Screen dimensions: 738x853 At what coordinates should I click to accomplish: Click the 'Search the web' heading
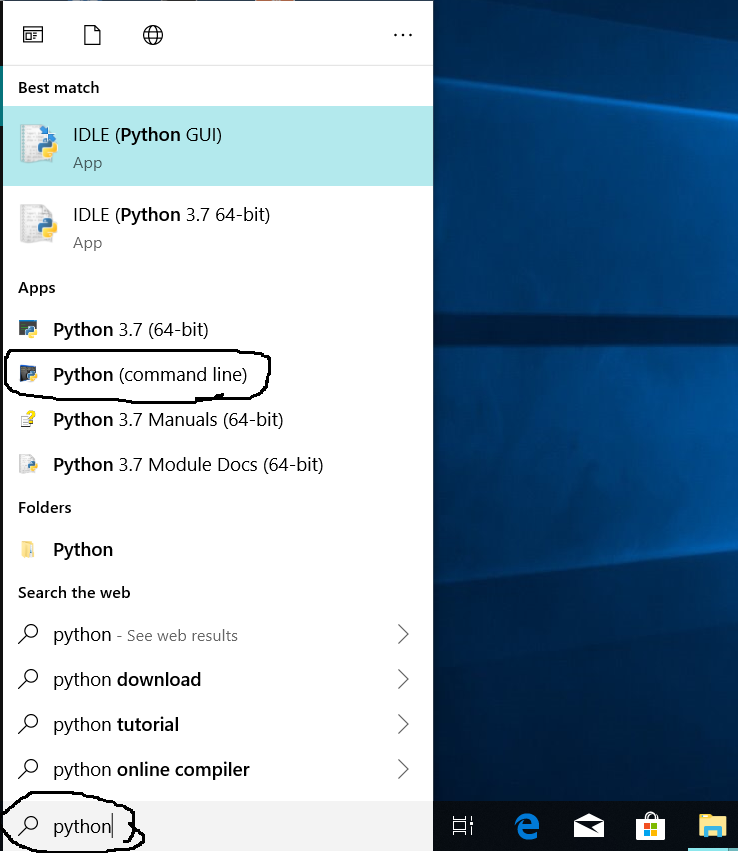(x=74, y=592)
